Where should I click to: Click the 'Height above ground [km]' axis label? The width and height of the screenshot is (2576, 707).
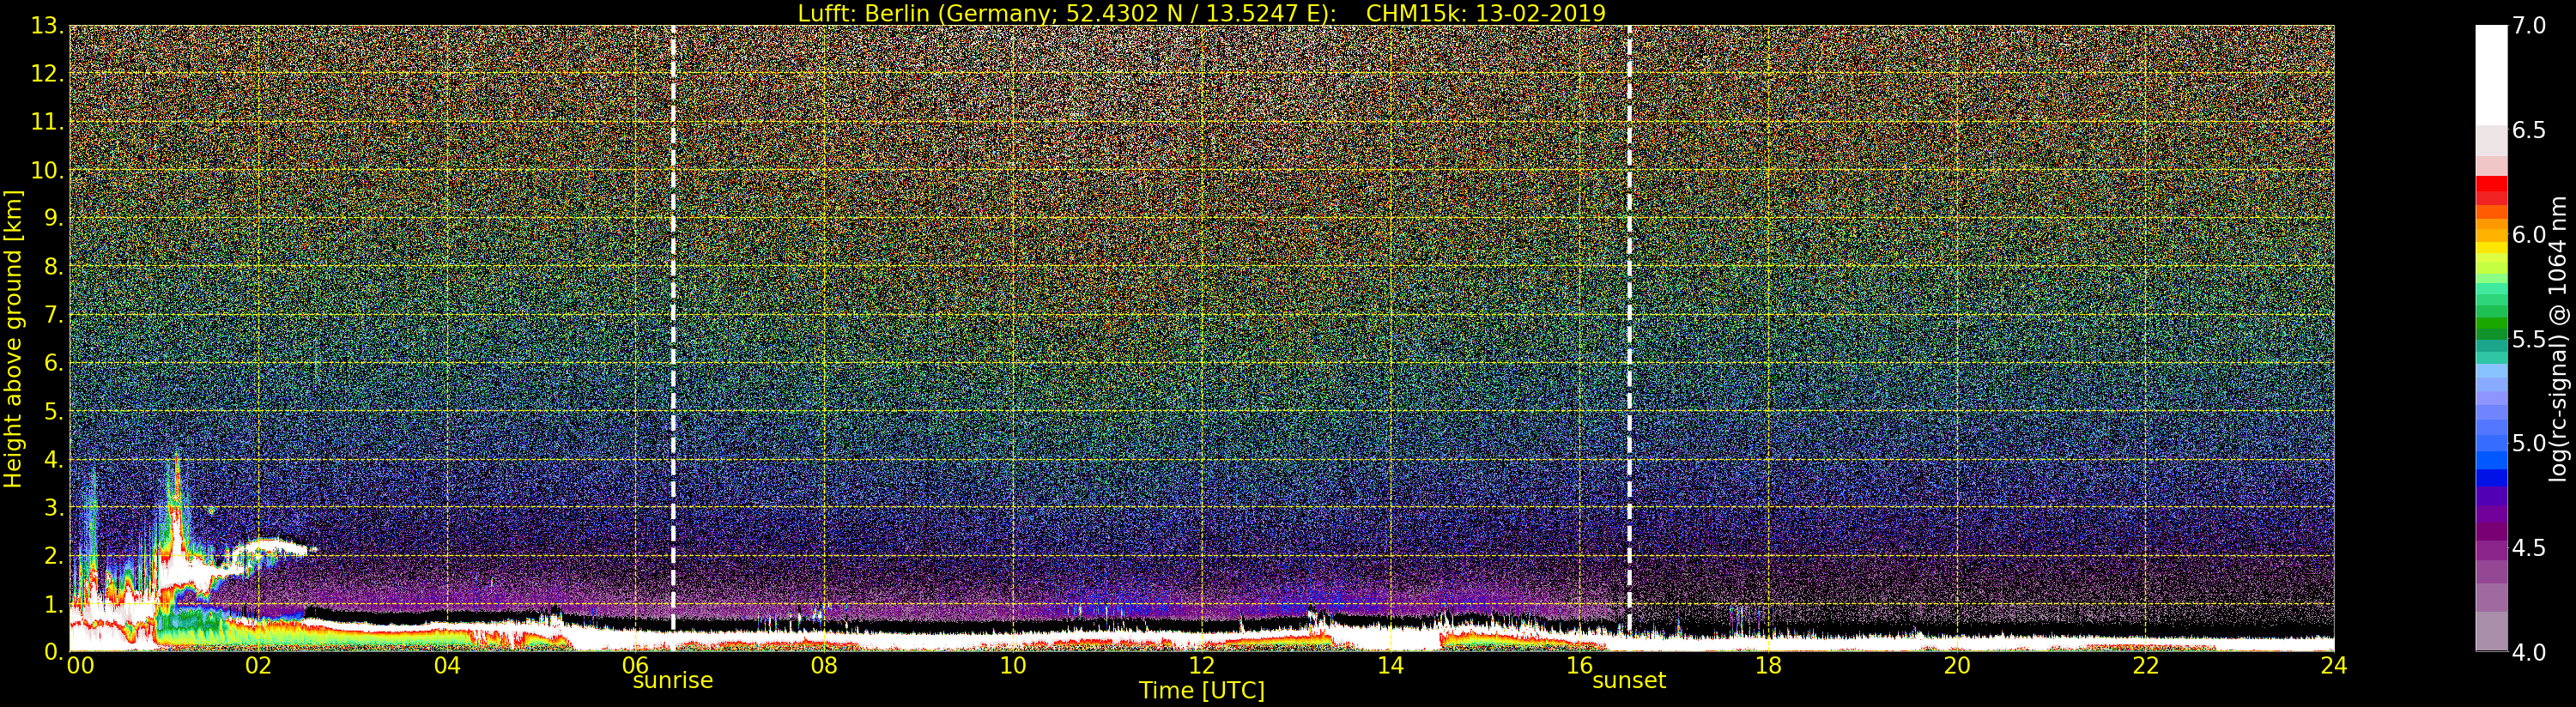click(13, 338)
